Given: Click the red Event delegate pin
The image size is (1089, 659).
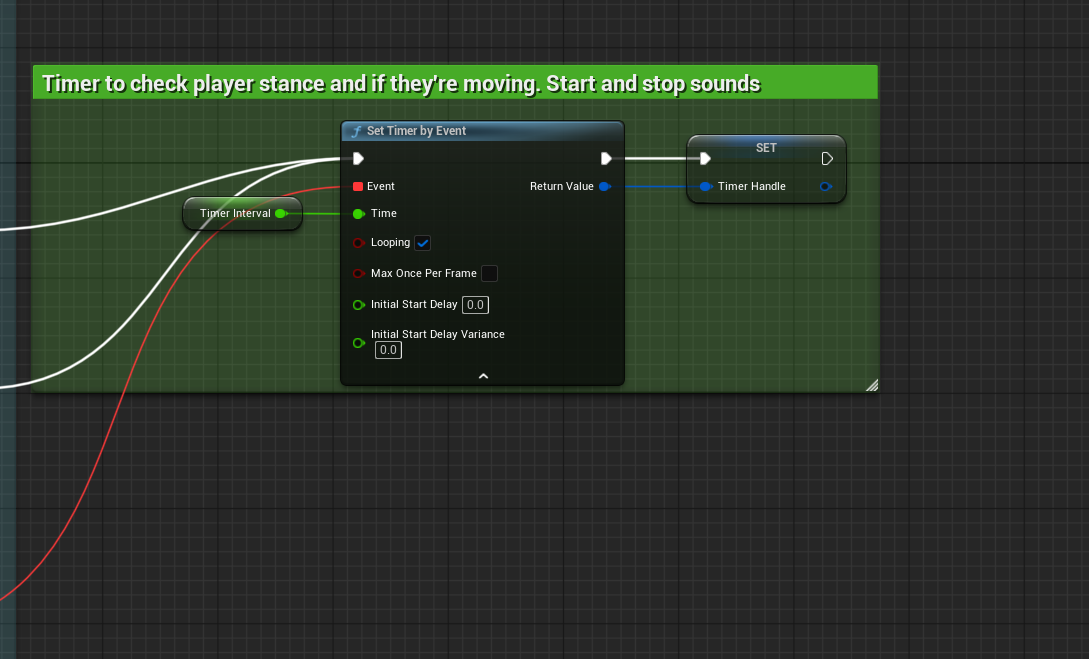Looking at the screenshot, I should [x=358, y=186].
